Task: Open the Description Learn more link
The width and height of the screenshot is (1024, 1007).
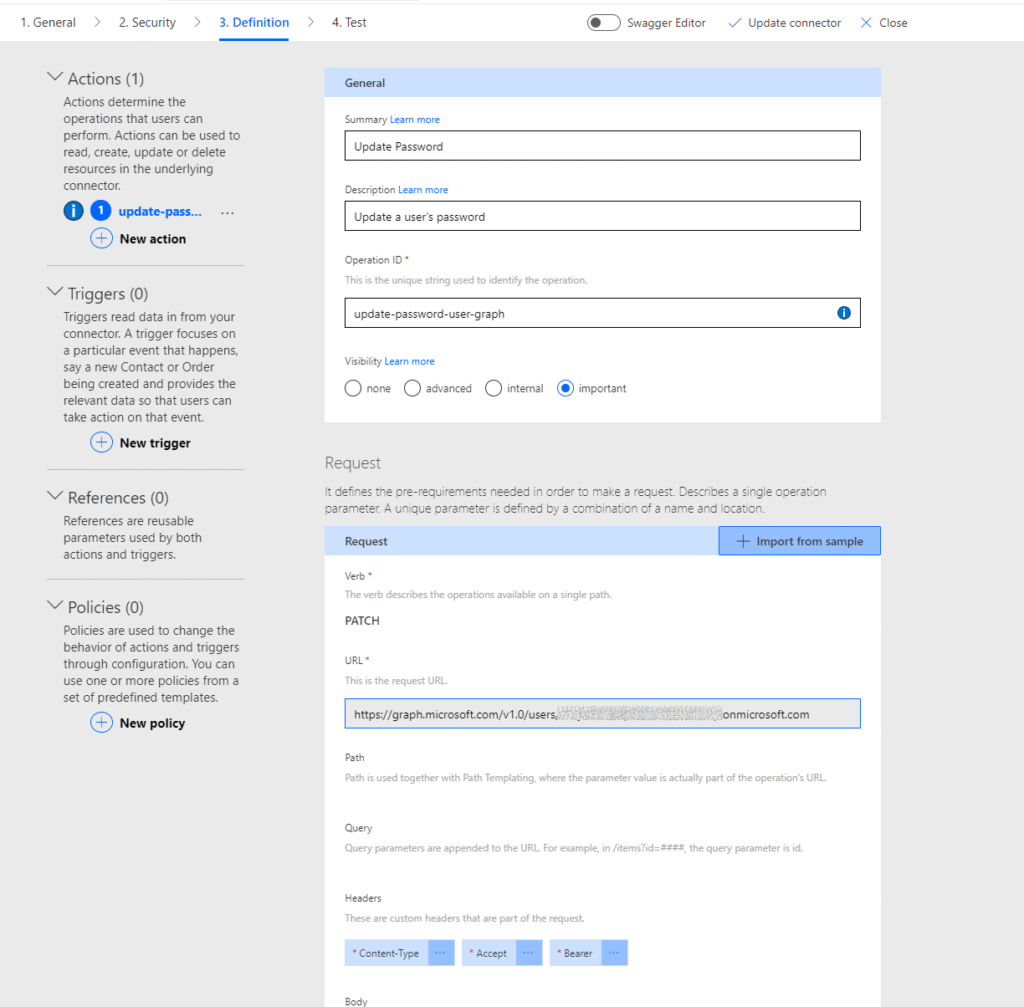Action: [x=423, y=190]
